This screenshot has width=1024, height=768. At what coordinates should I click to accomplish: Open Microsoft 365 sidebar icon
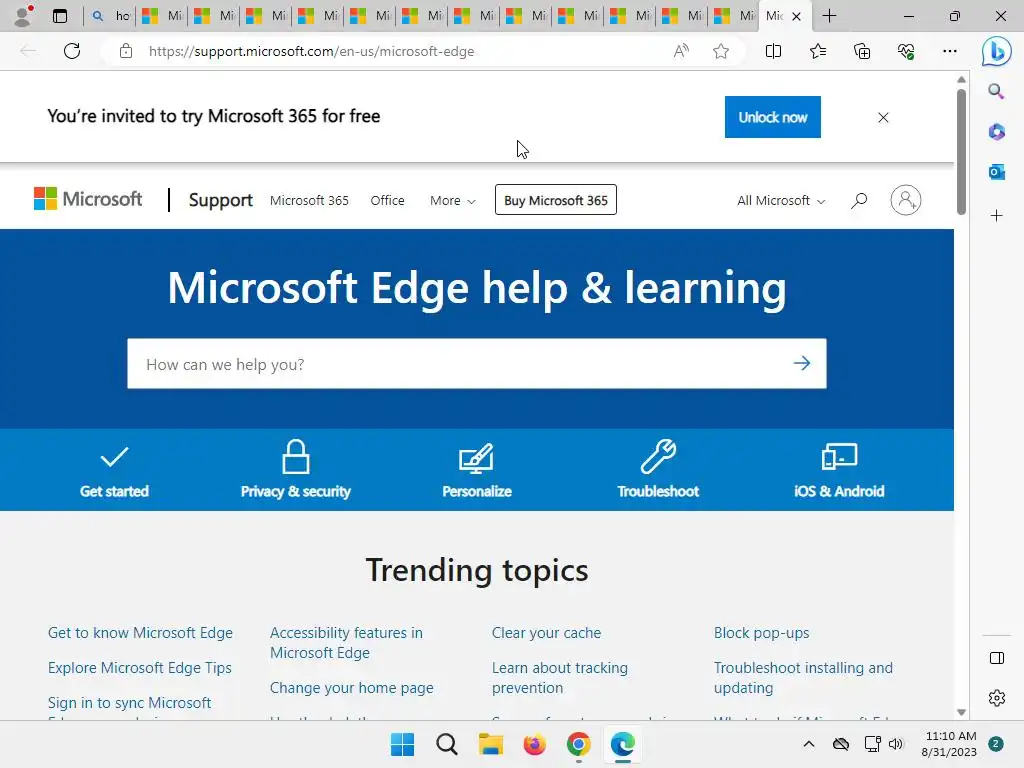point(996,132)
